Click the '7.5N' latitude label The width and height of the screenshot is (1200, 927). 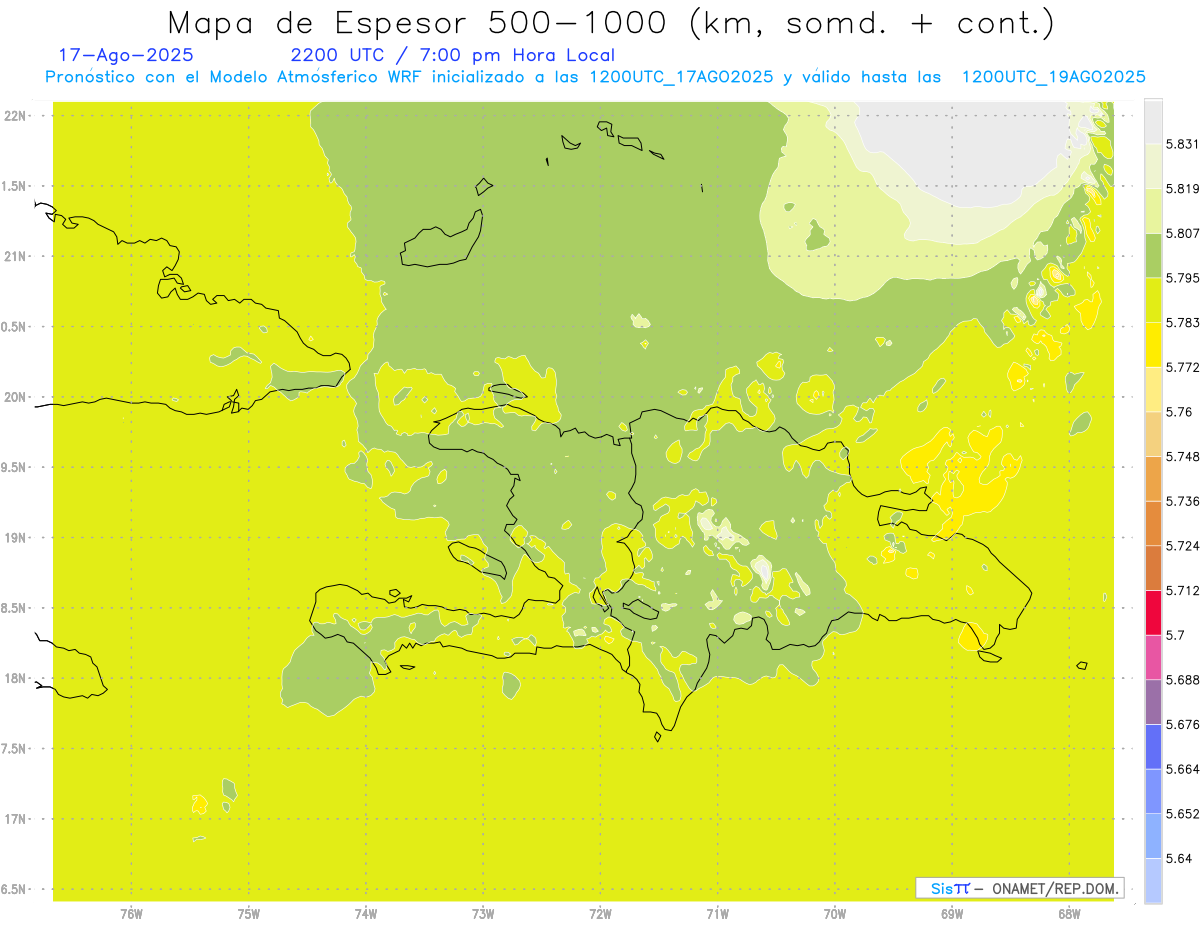[15, 749]
